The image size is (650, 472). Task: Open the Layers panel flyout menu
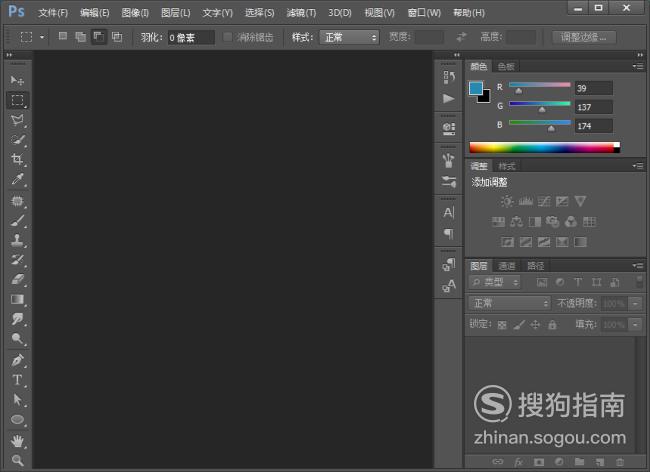638,266
